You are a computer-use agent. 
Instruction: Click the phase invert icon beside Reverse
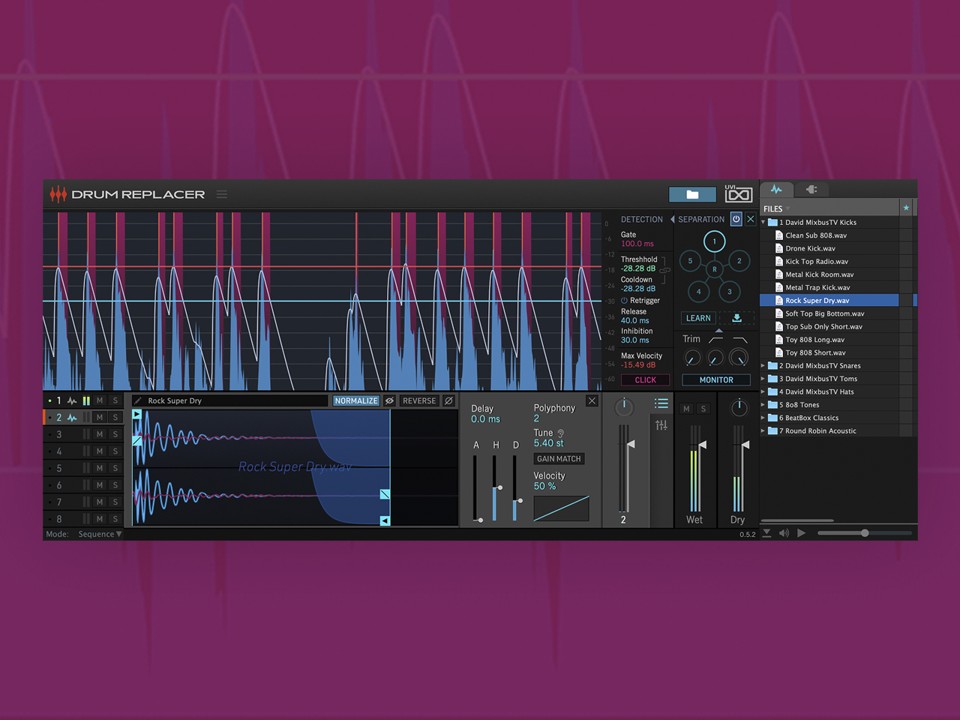coord(449,400)
